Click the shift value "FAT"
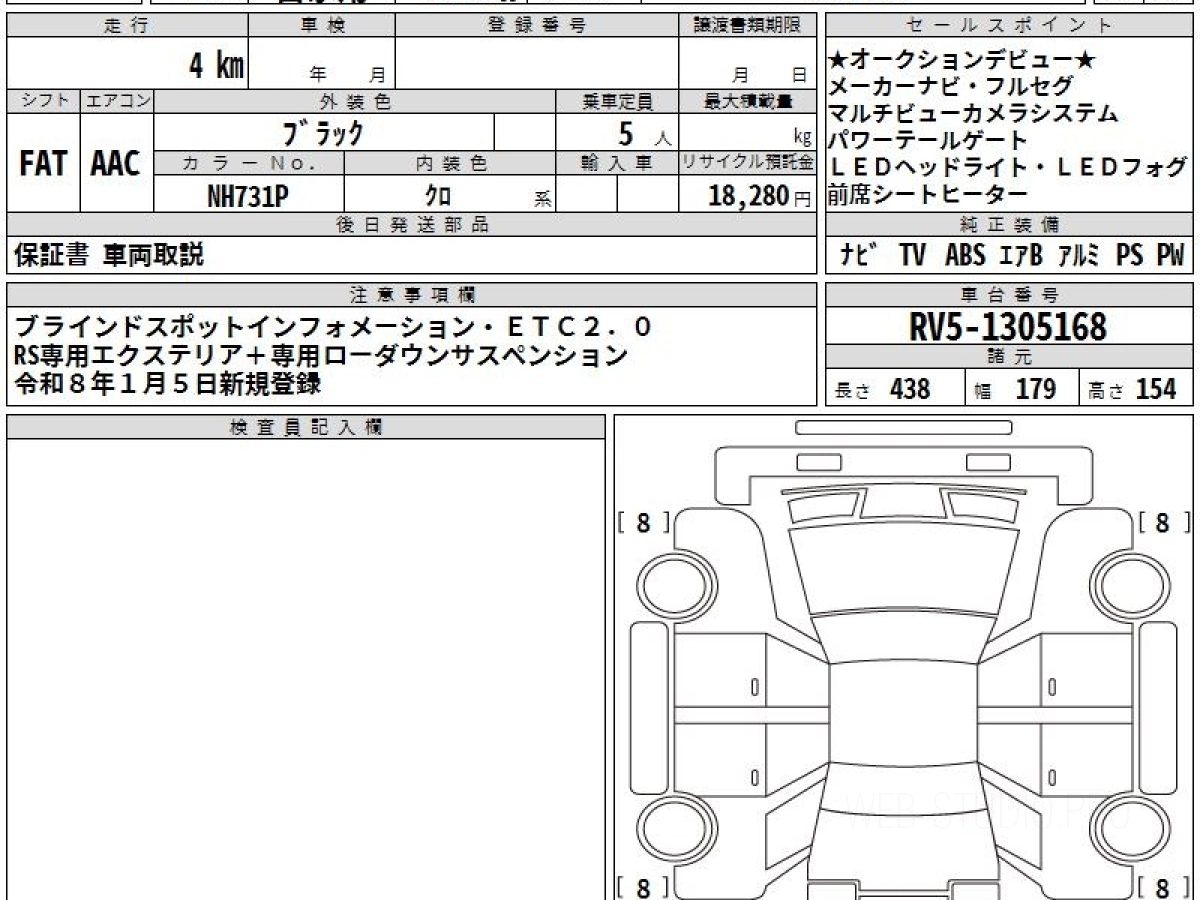 click(x=43, y=164)
